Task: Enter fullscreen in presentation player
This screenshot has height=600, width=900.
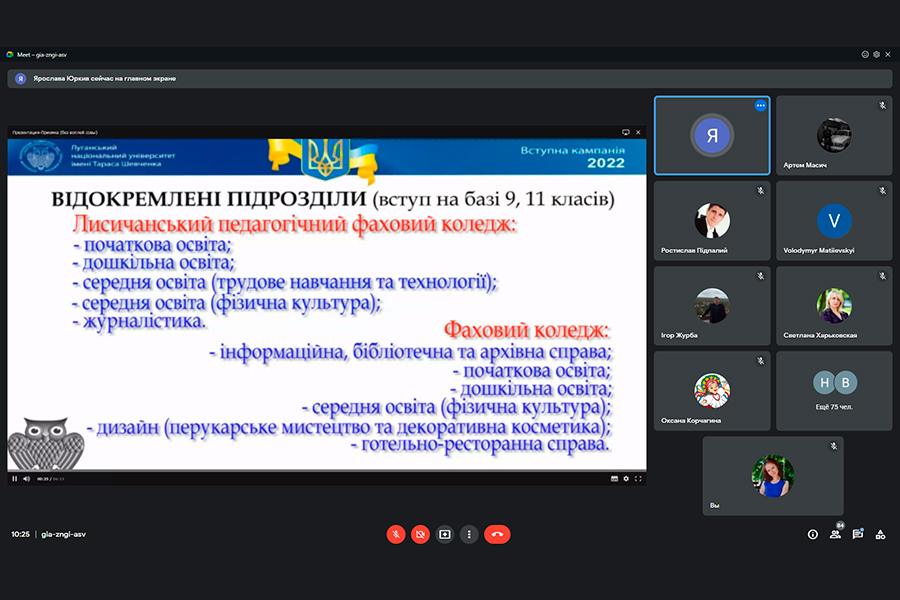Action: click(638, 478)
